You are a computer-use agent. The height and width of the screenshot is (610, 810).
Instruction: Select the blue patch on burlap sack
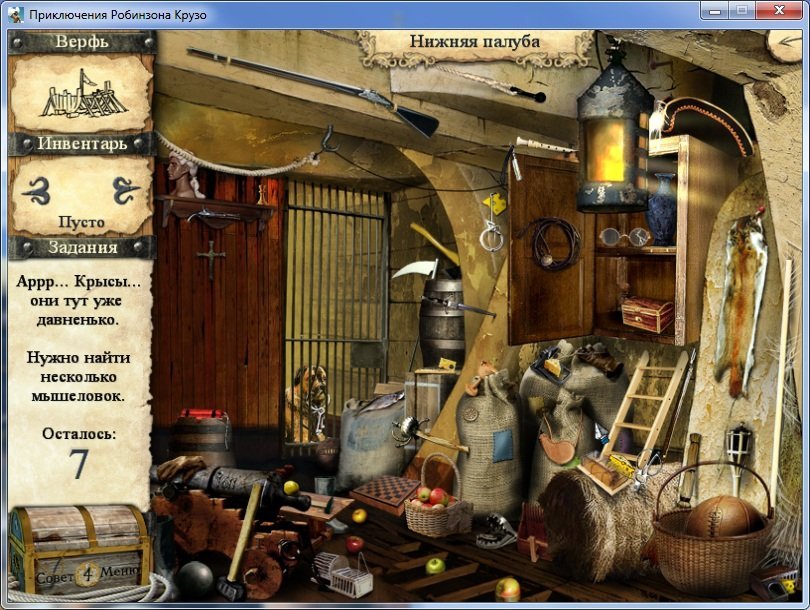[504, 446]
